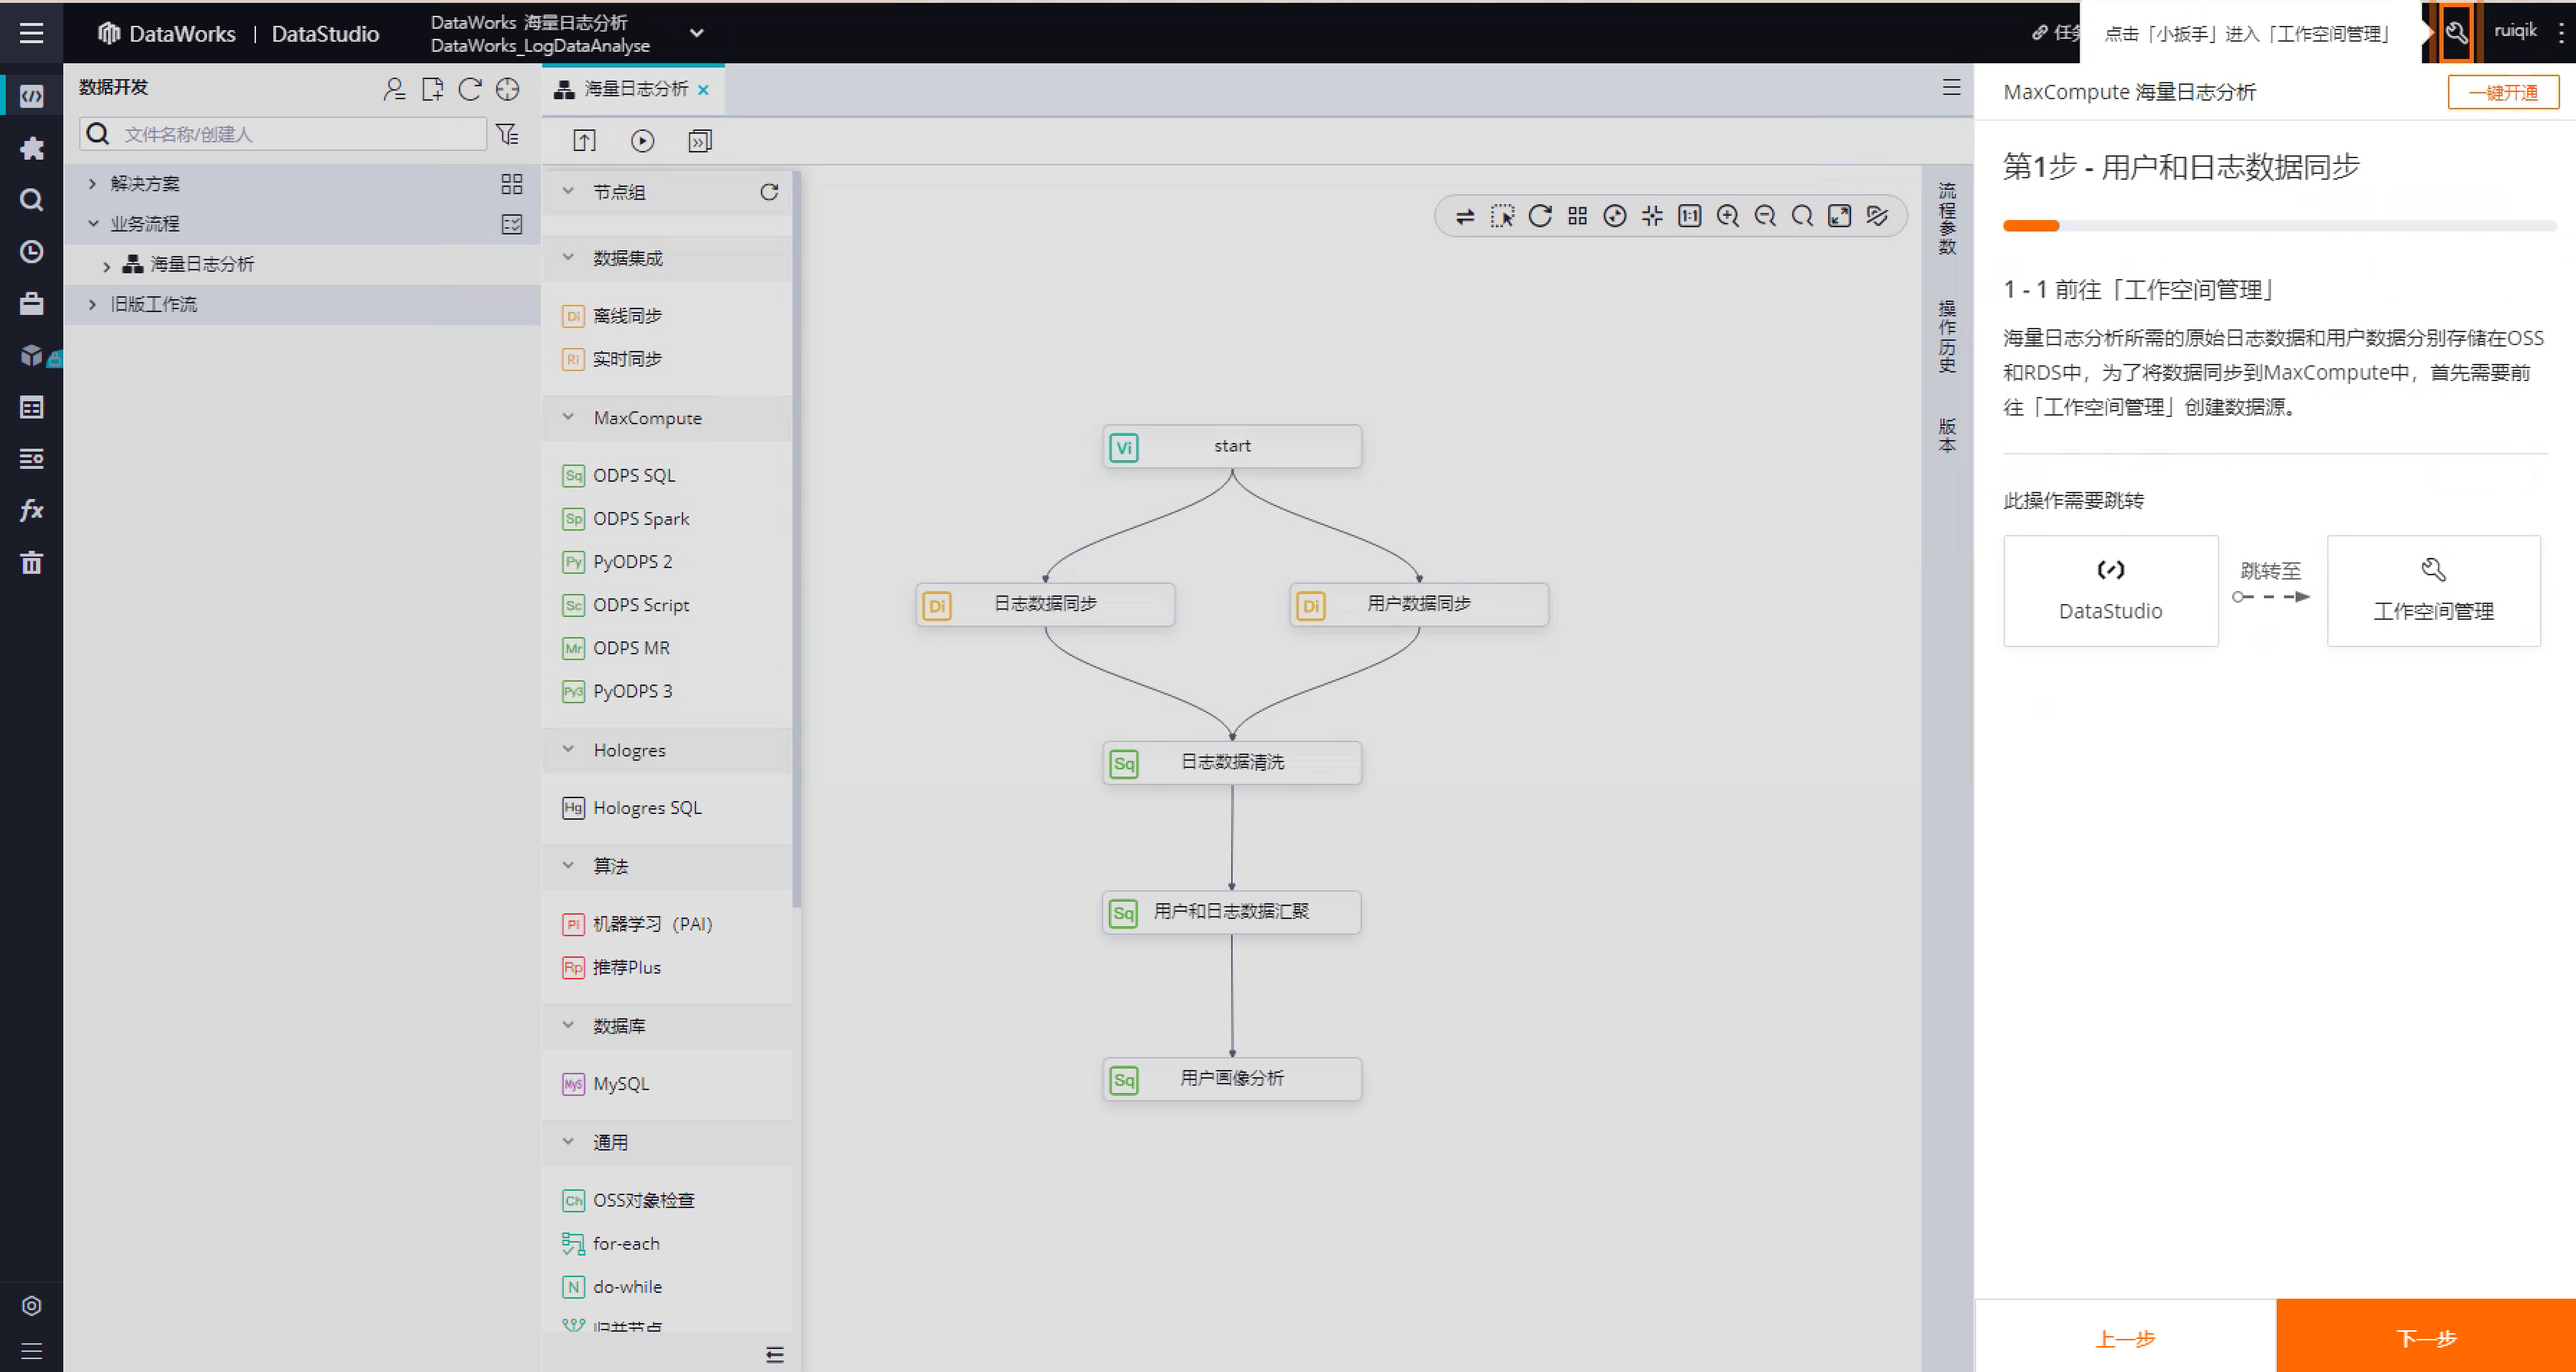Collapse the 数据集成 node category
The image size is (2576, 1372).
pos(568,258)
